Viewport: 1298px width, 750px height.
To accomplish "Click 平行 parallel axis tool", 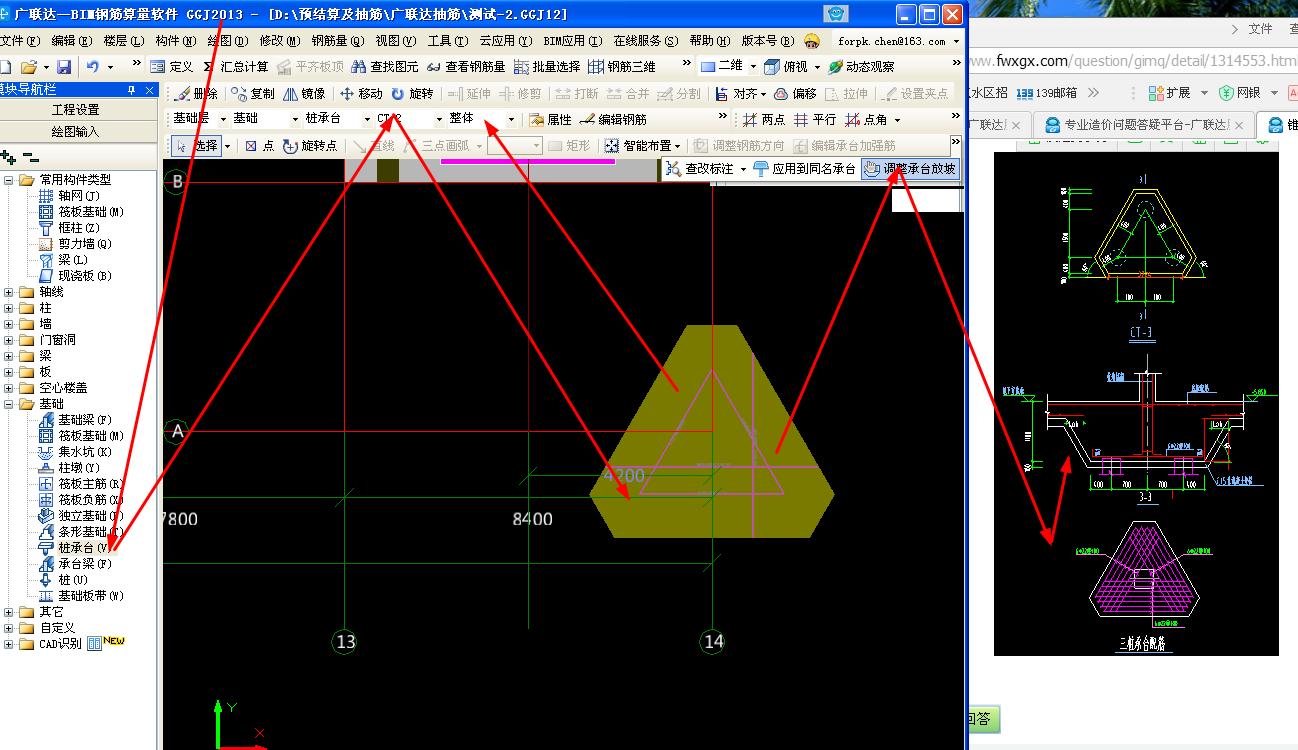I will (x=815, y=119).
